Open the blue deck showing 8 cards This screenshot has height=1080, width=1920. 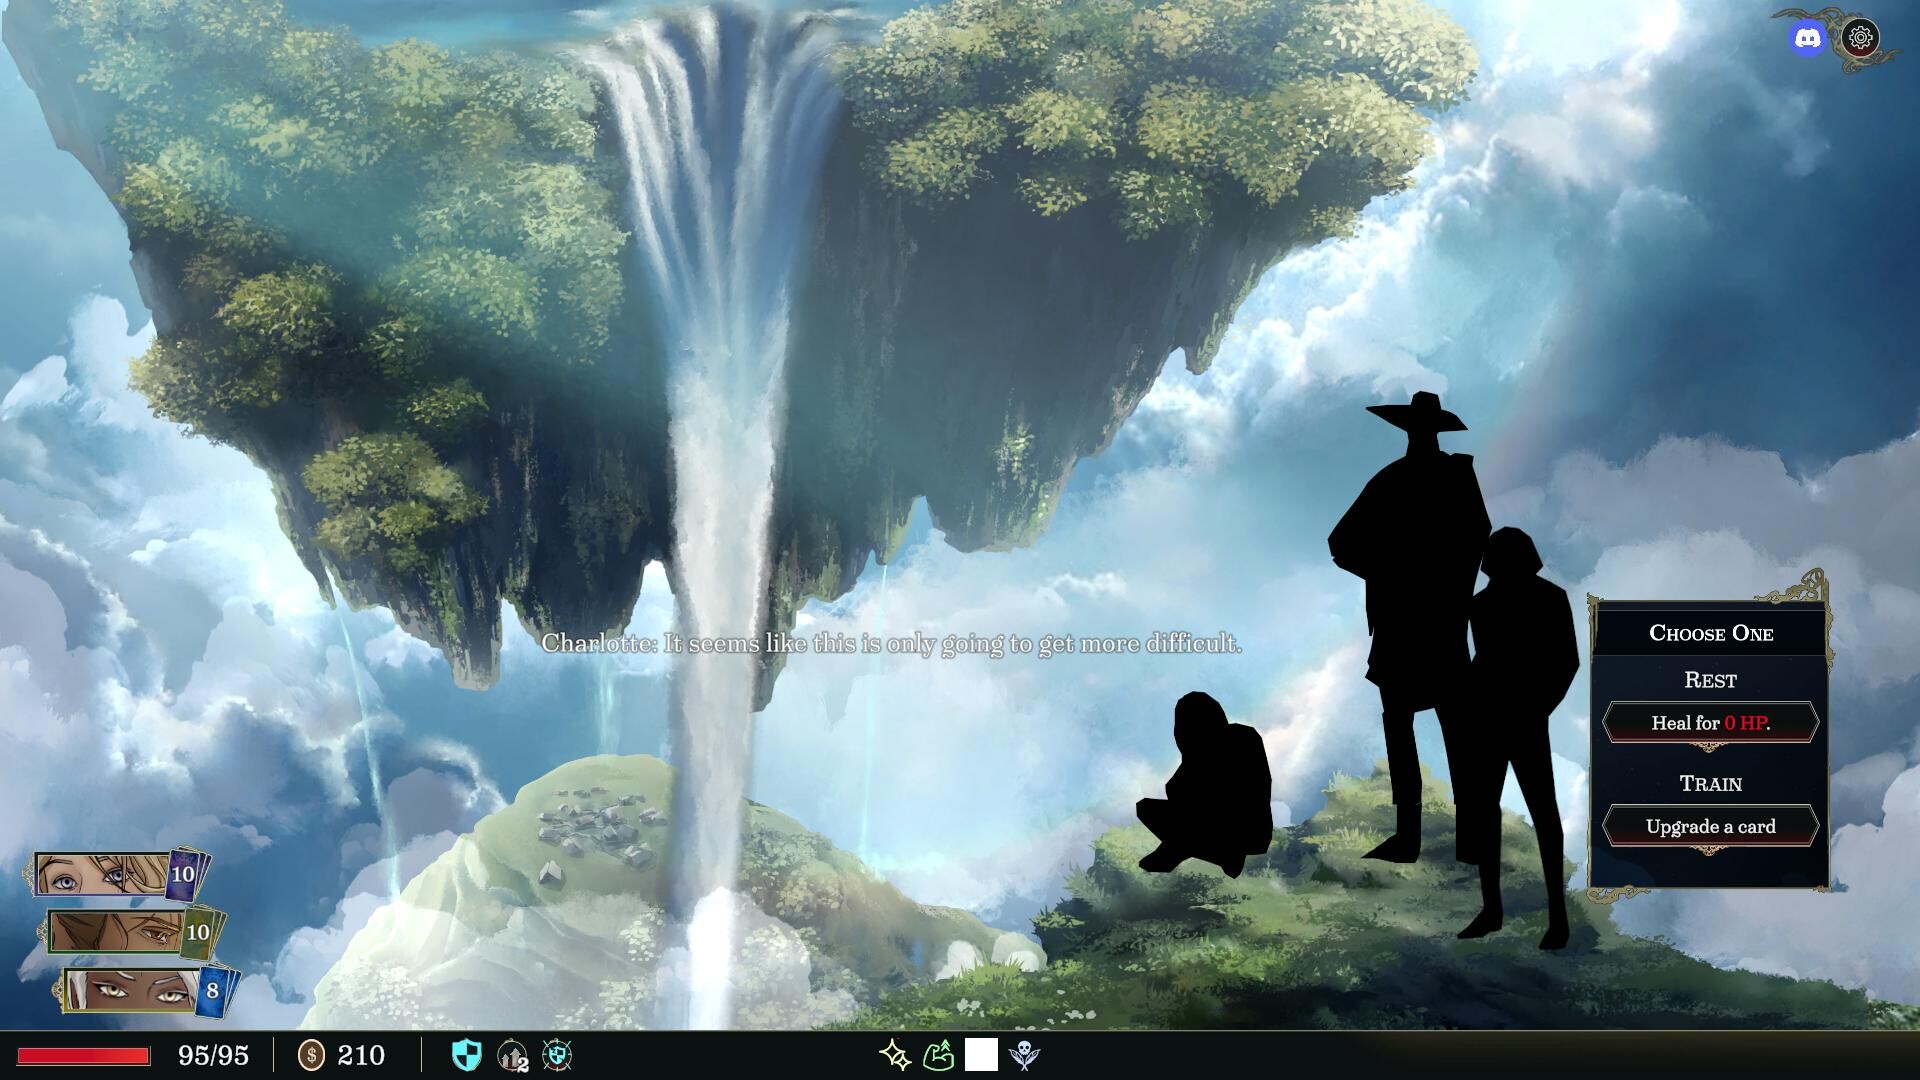coord(216,991)
